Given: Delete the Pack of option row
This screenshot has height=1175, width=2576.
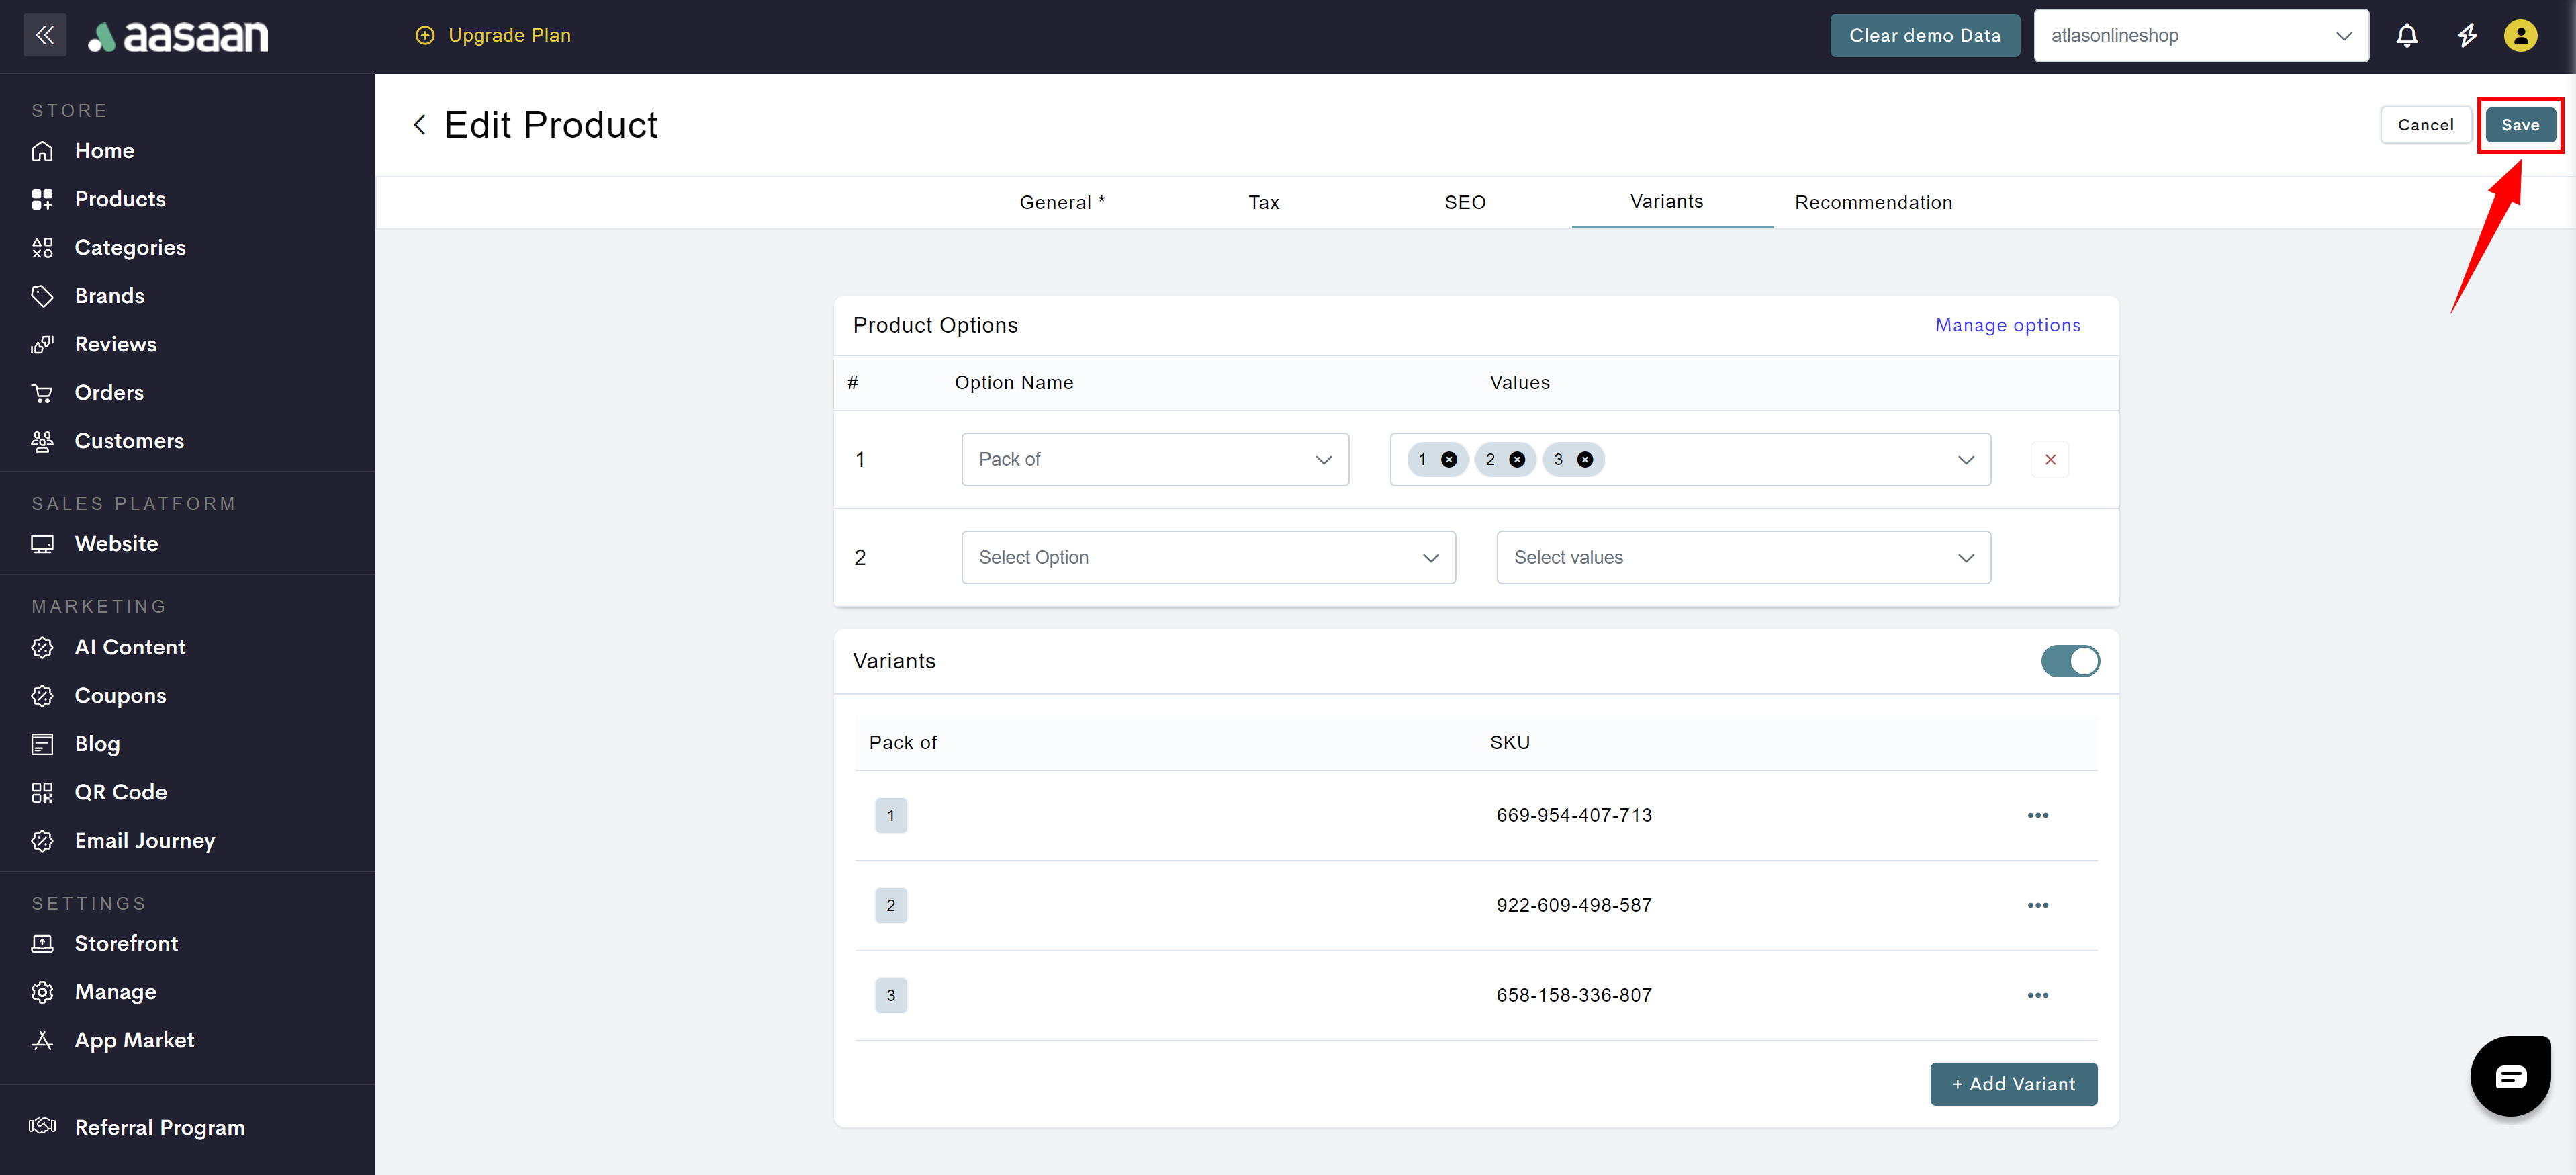Looking at the screenshot, I should point(2049,459).
